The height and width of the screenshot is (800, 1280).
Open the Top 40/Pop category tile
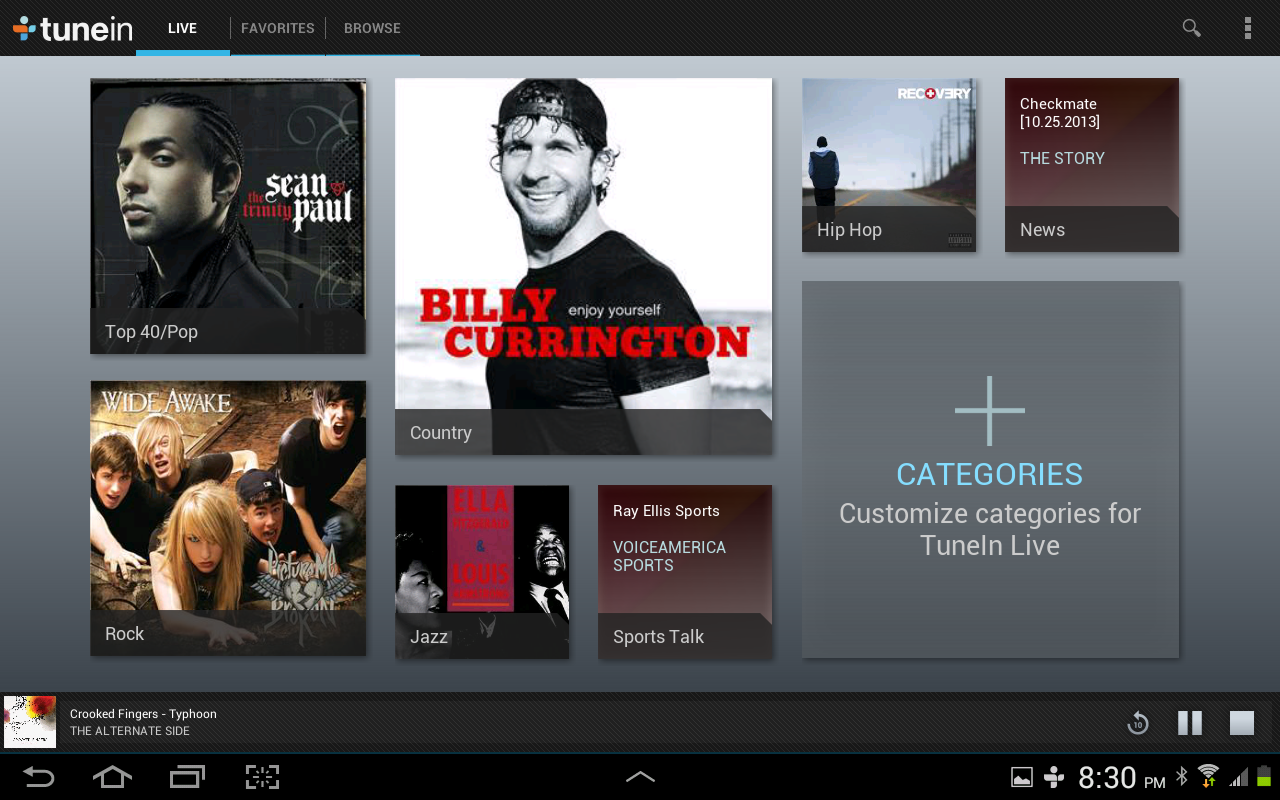(228, 216)
